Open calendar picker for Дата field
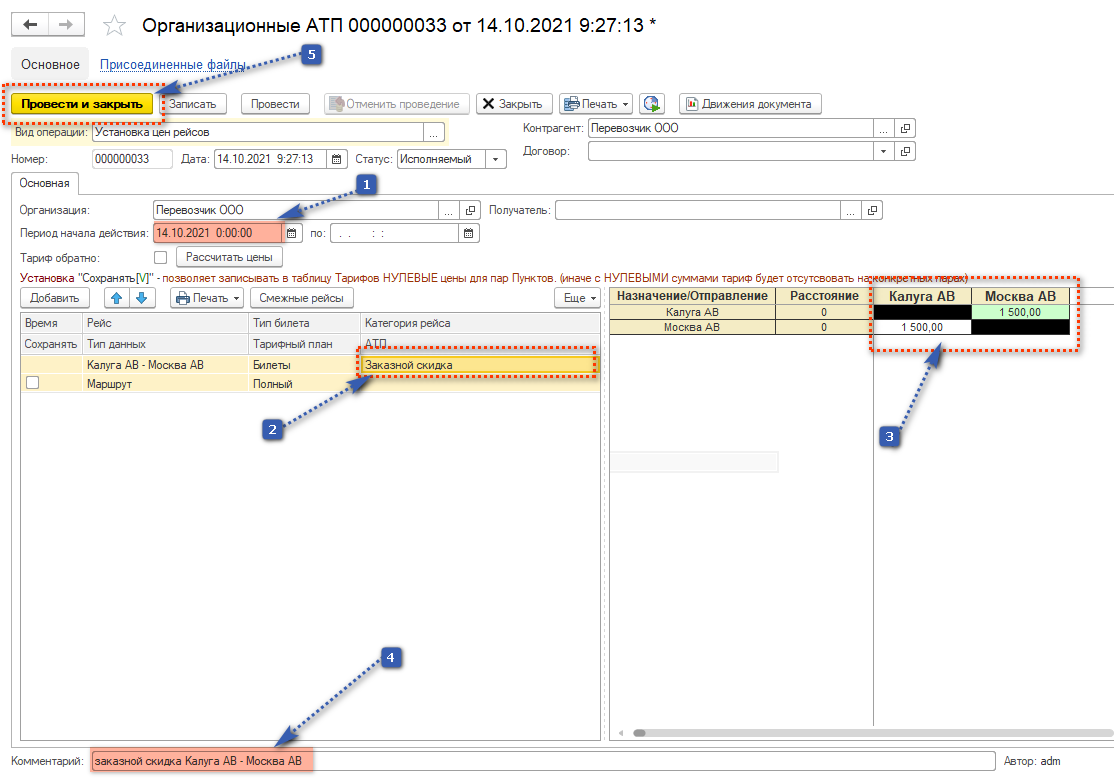The image size is (1114, 780). pyautogui.click(x=337, y=159)
